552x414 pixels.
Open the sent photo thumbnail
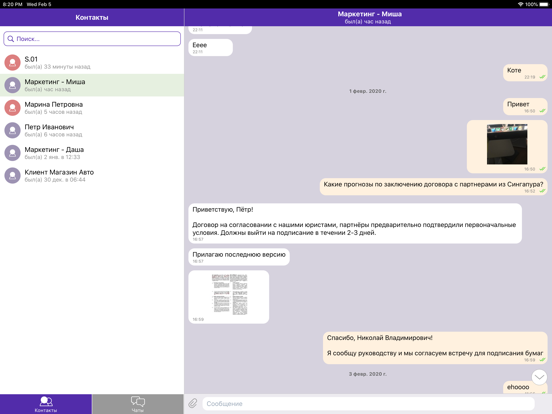pos(507,144)
